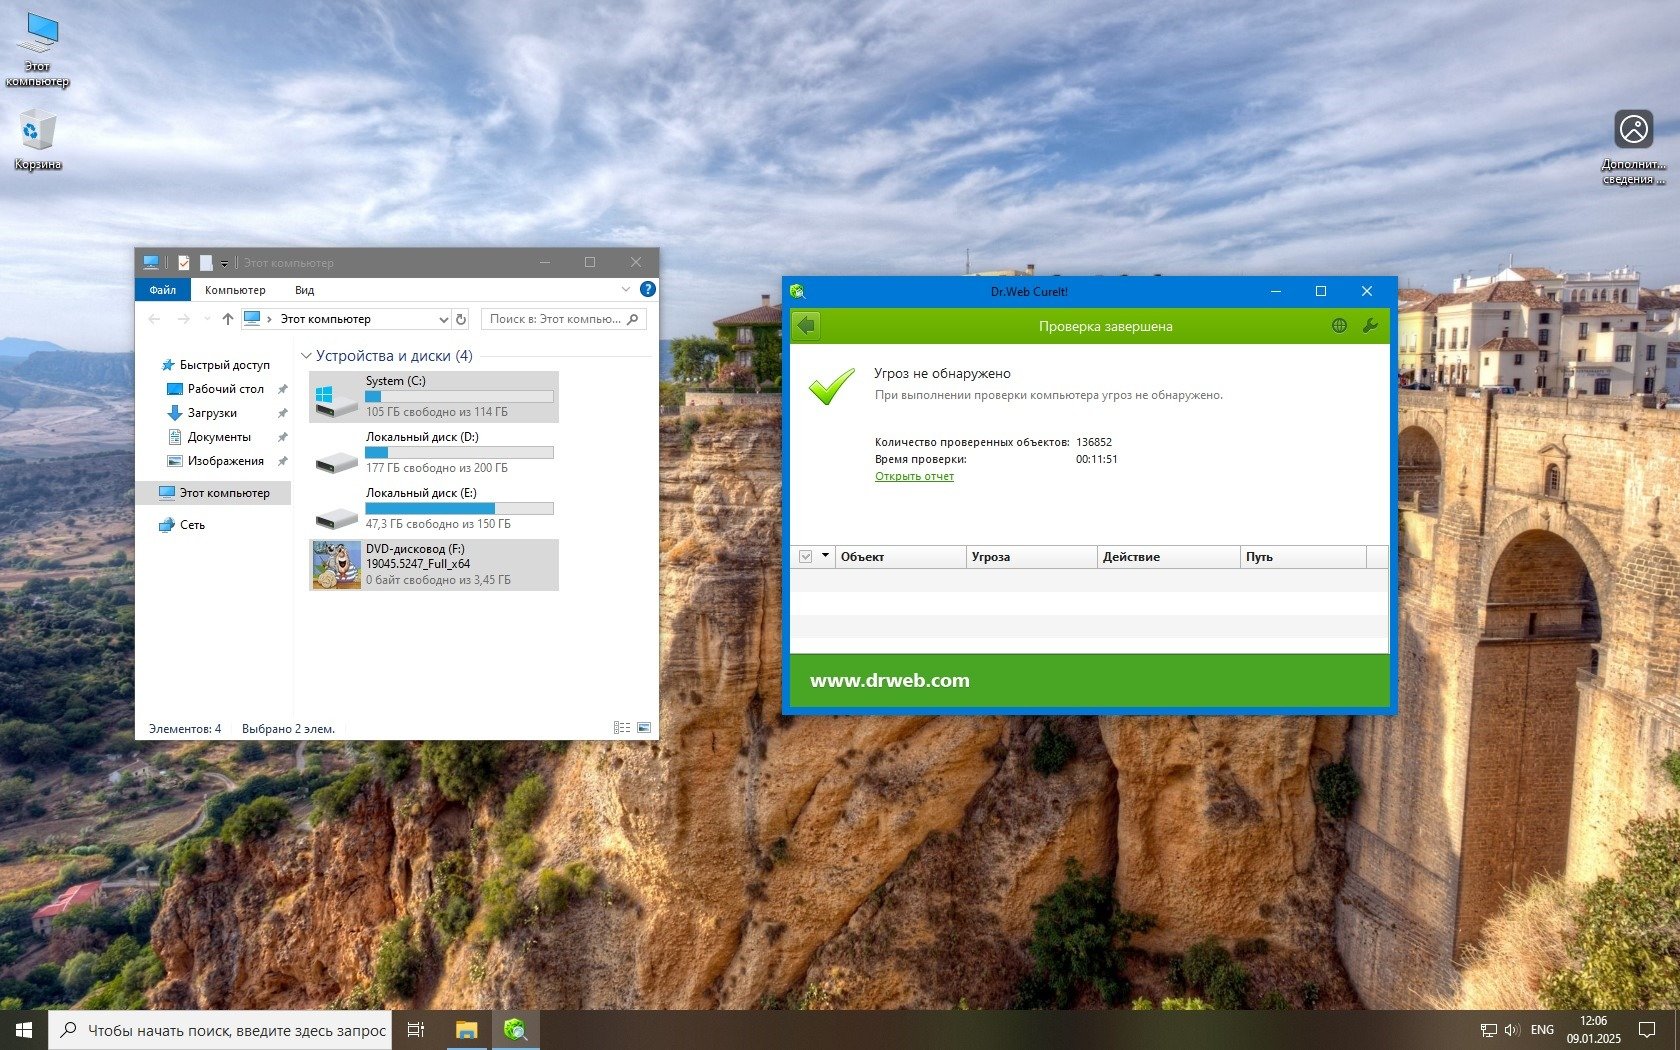Click the Properties quick access toolbar icon
Image resolution: width=1680 pixels, height=1050 pixels.
tap(184, 263)
